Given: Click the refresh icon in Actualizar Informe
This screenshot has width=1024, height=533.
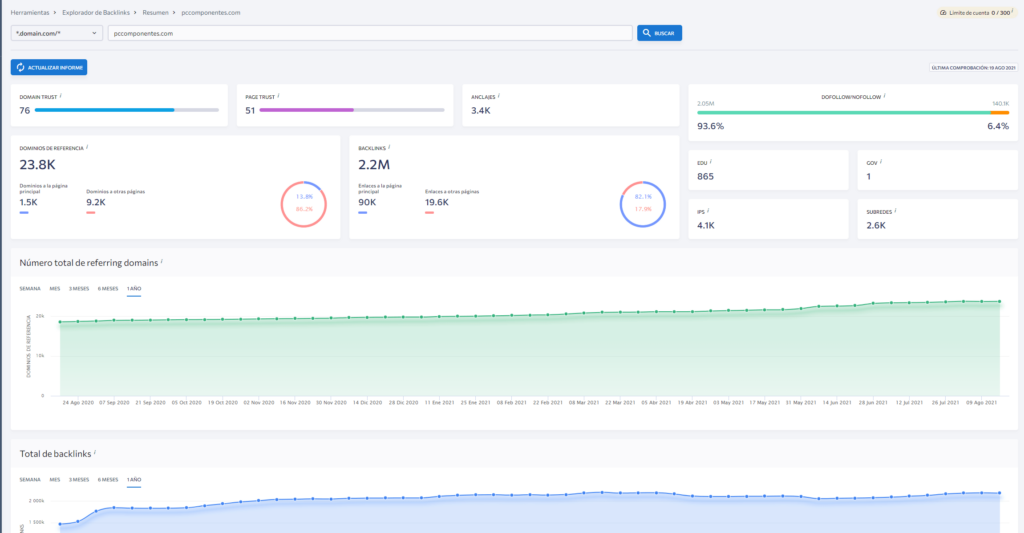Looking at the screenshot, I should click(20, 67).
